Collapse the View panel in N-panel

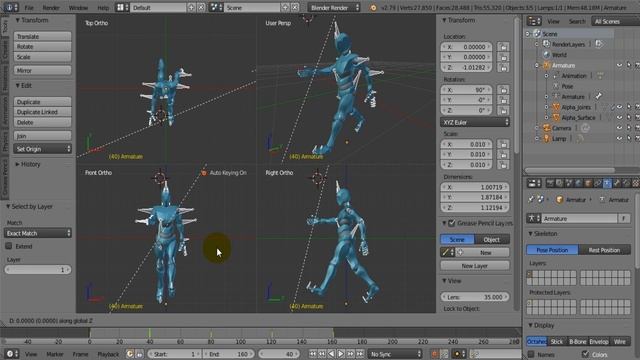444,281
